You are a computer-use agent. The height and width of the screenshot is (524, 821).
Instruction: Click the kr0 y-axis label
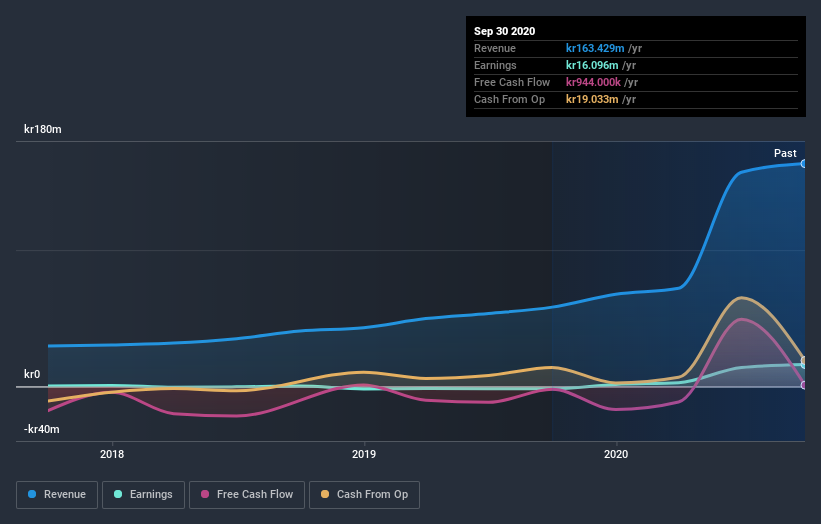pos(32,374)
